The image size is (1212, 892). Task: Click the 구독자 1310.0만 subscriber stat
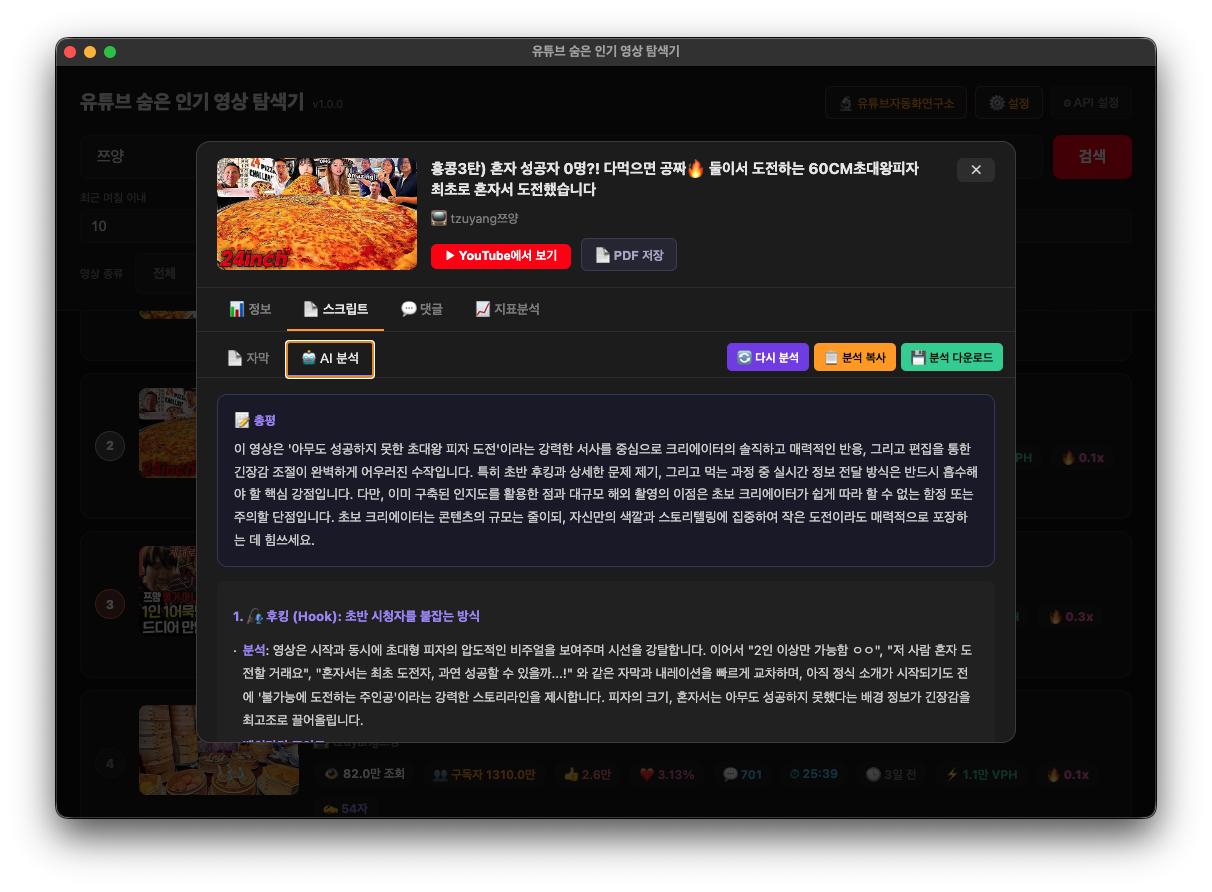(x=484, y=774)
